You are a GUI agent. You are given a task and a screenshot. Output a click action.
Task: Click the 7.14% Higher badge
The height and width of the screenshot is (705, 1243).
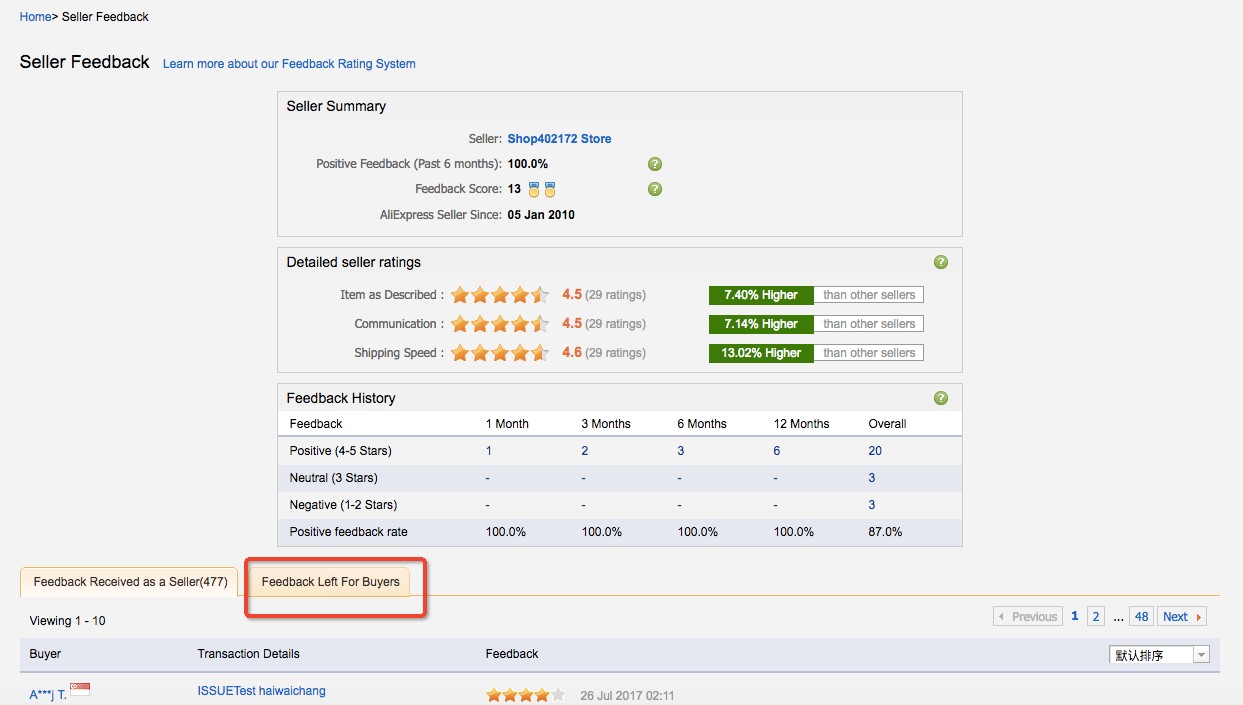pyautogui.click(x=761, y=324)
